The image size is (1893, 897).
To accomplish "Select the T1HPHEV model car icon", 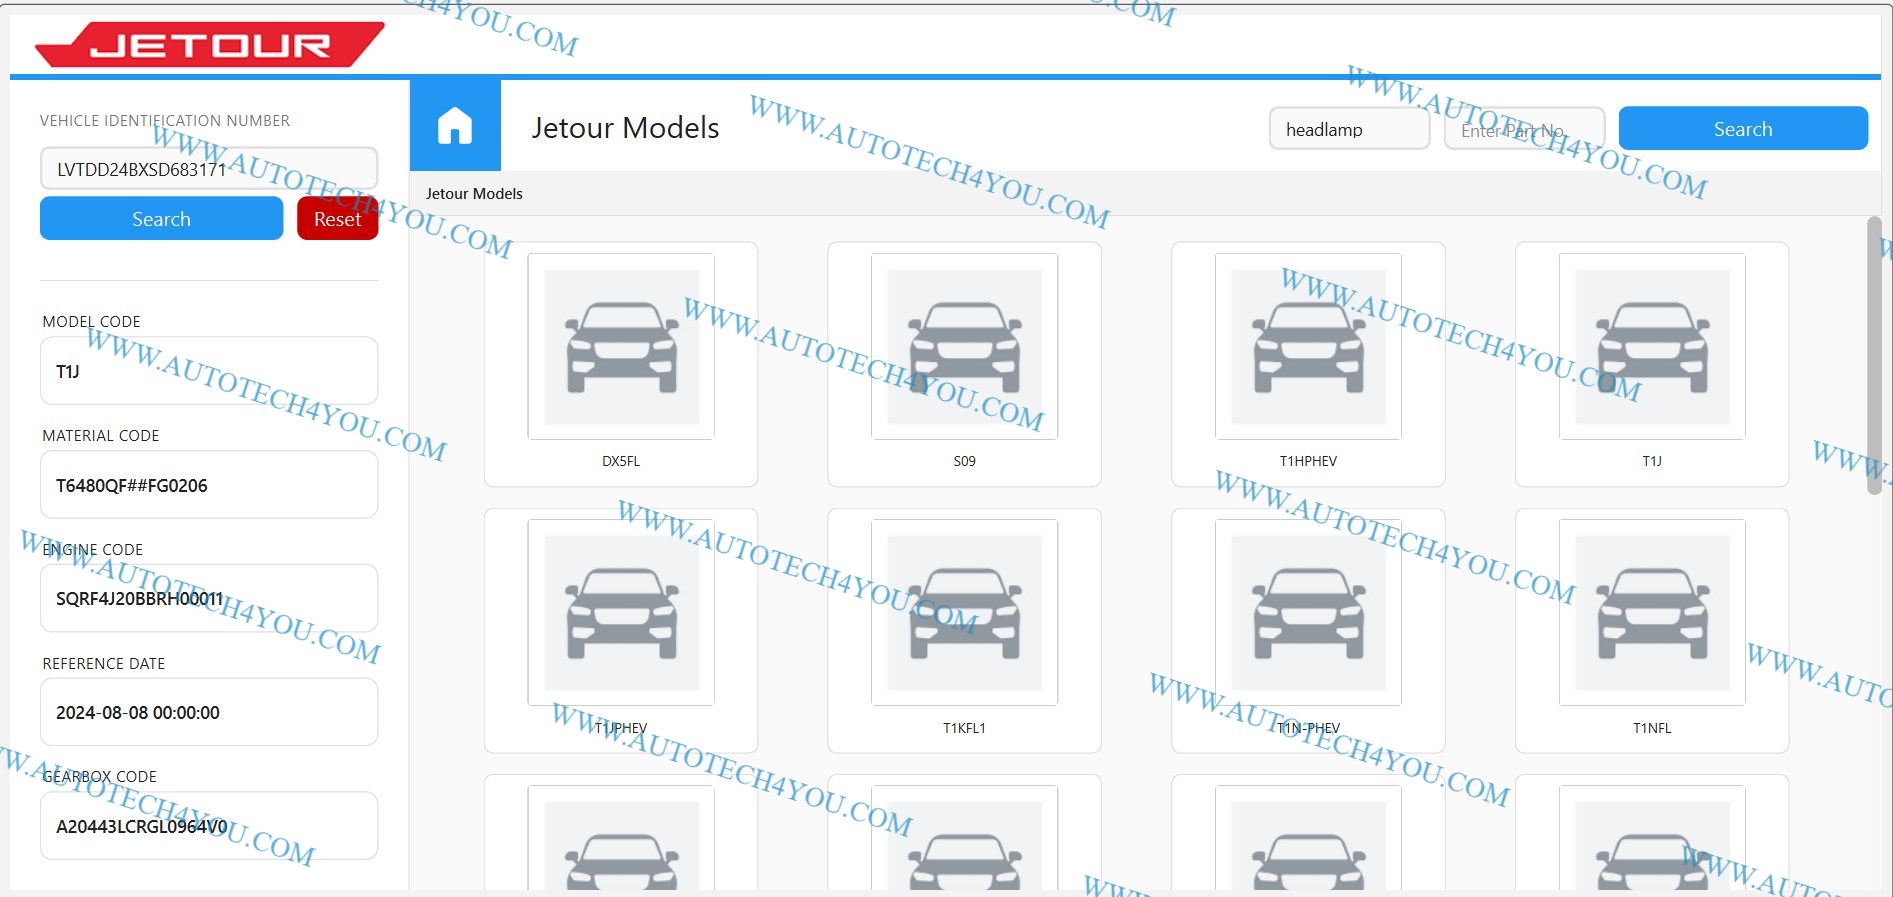I will tap(1308, 346).
